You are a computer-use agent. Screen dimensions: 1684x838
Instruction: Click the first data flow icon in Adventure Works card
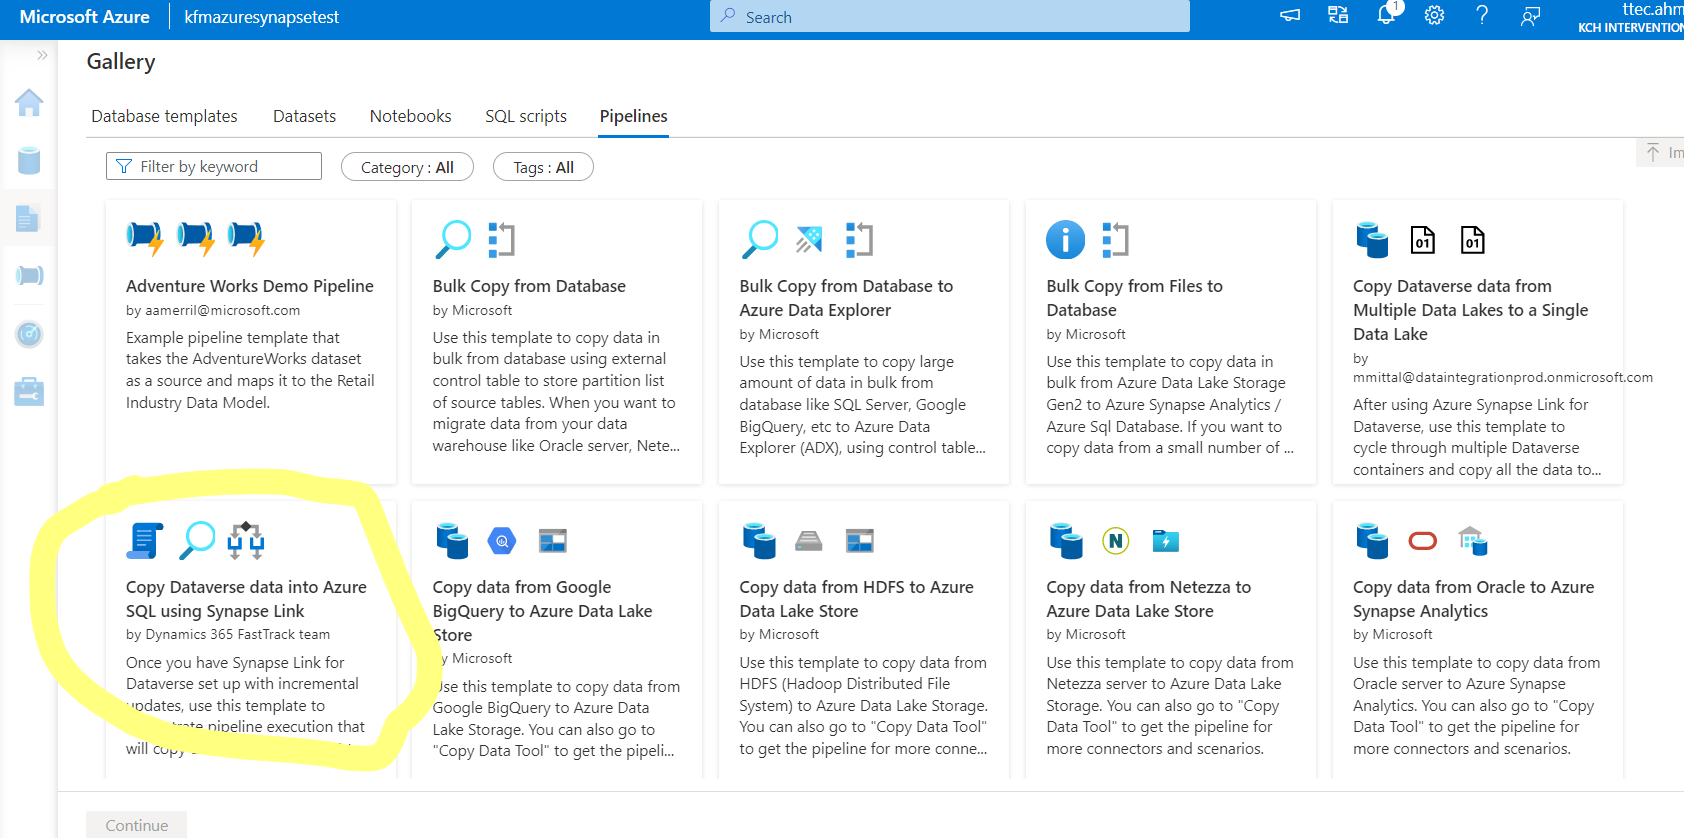click(145, 238)
